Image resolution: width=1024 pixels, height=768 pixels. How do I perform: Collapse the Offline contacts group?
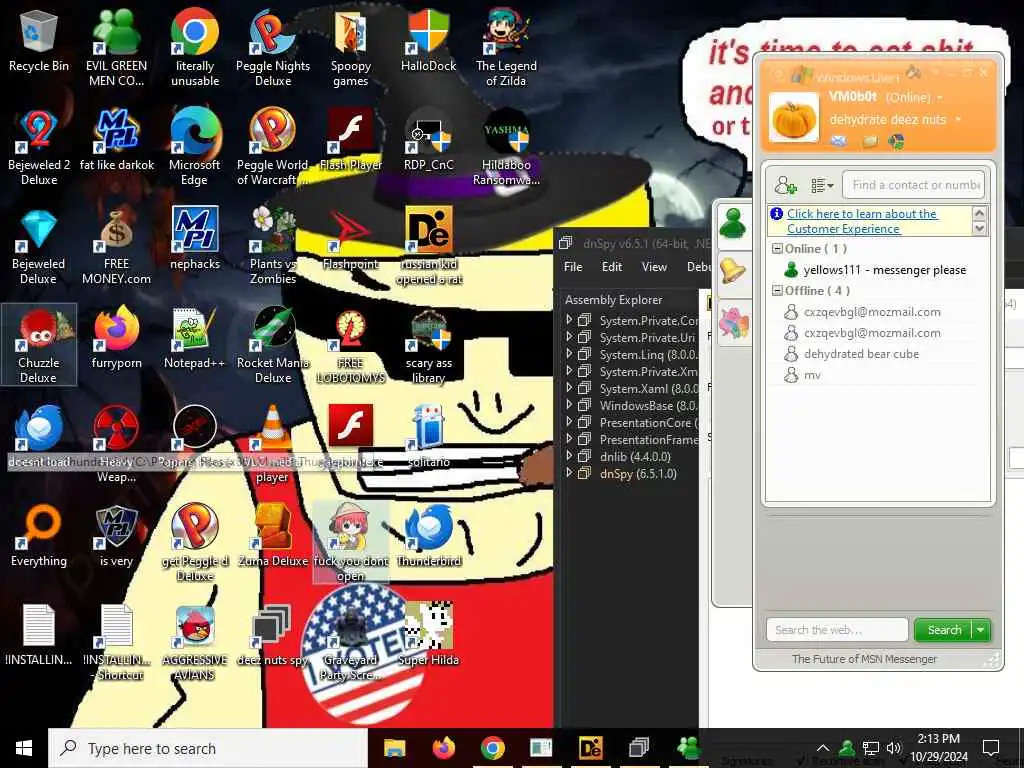tap(777, 290)
